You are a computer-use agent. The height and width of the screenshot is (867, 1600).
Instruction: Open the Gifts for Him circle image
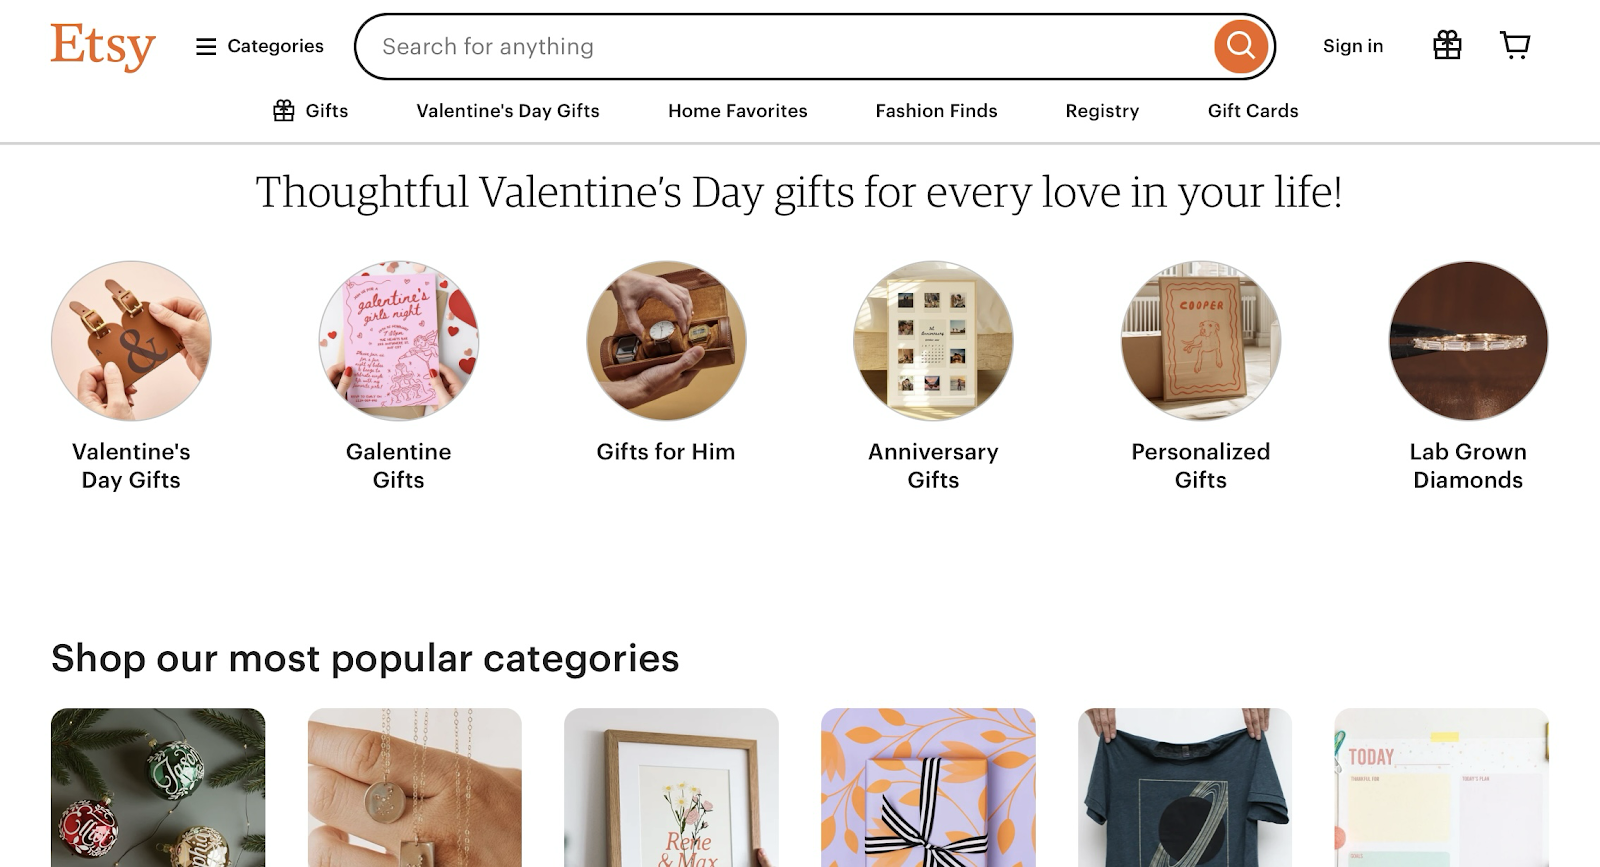pos(666,340)
